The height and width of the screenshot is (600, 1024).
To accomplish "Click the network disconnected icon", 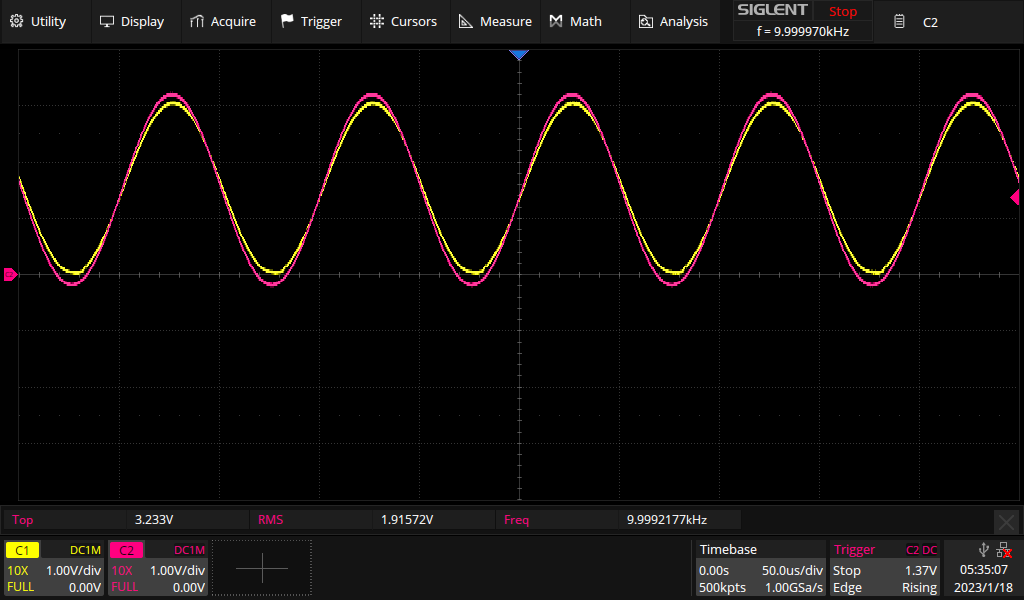I will (x=1004, y=550).
